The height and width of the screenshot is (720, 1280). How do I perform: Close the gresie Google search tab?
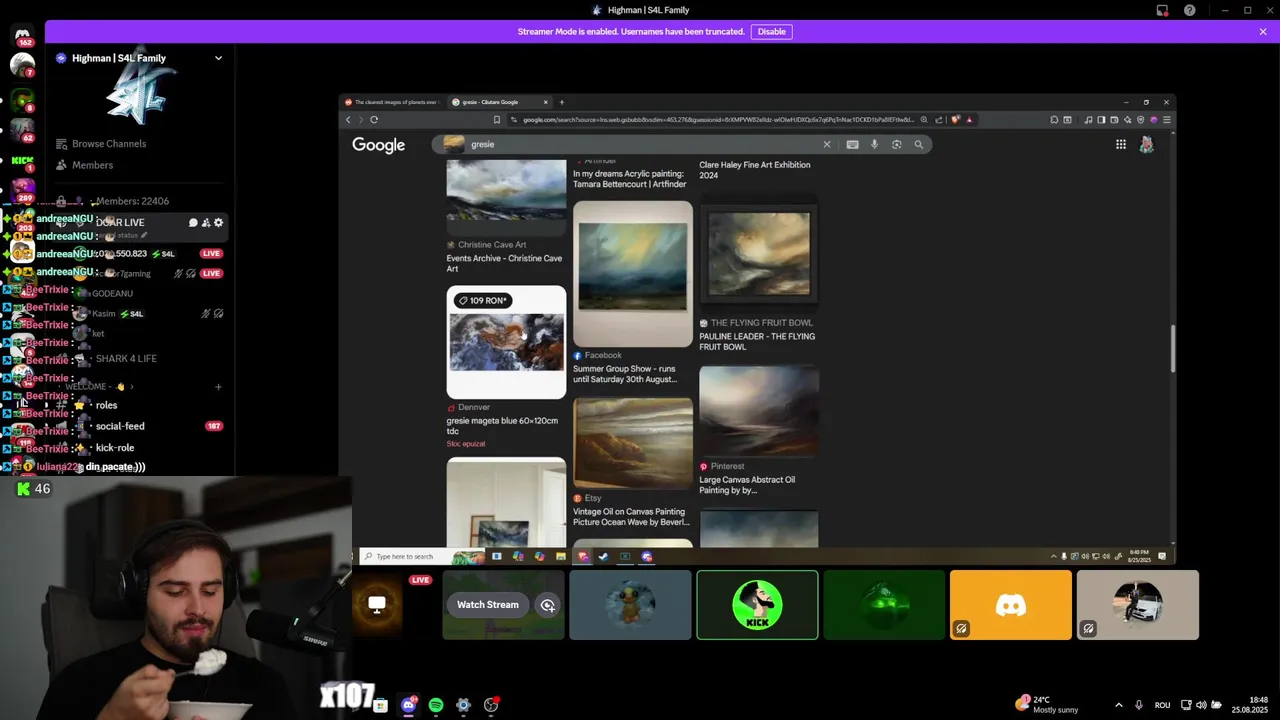(546, 102)
